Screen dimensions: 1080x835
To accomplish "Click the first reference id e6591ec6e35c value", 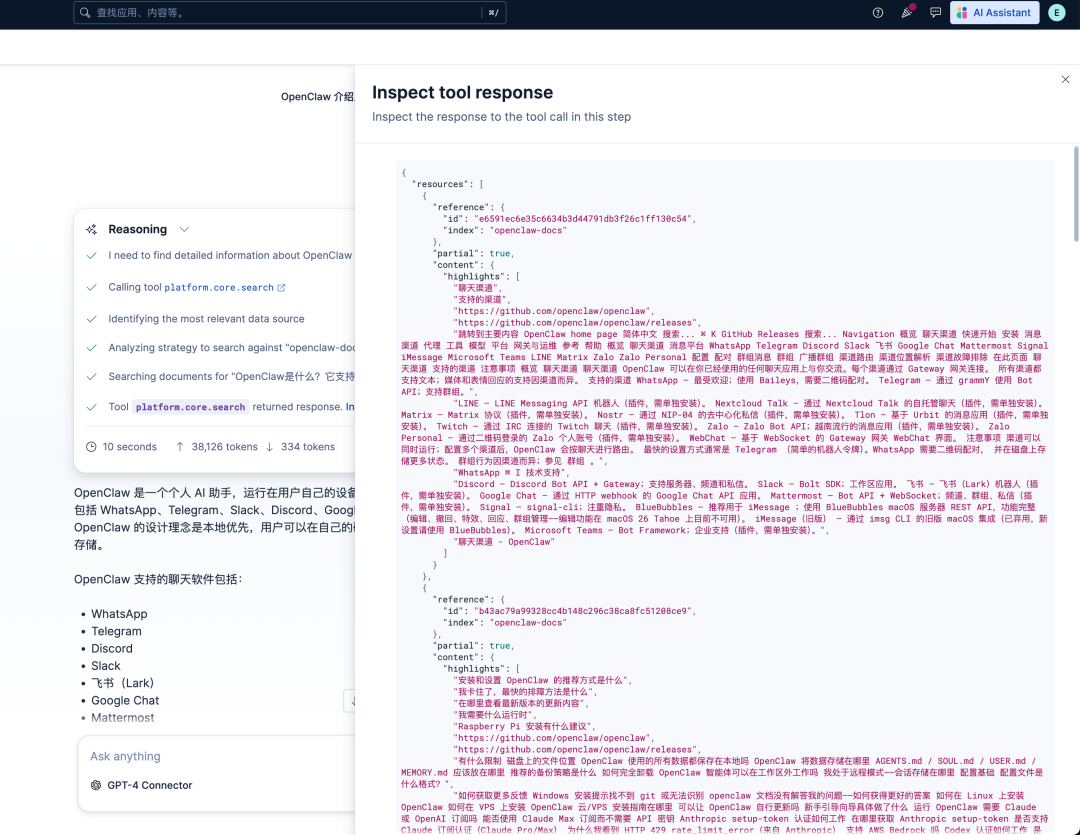I will coord(583,219).
